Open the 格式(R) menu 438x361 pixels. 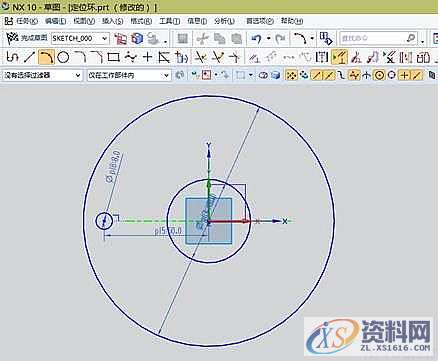(141, 21)
